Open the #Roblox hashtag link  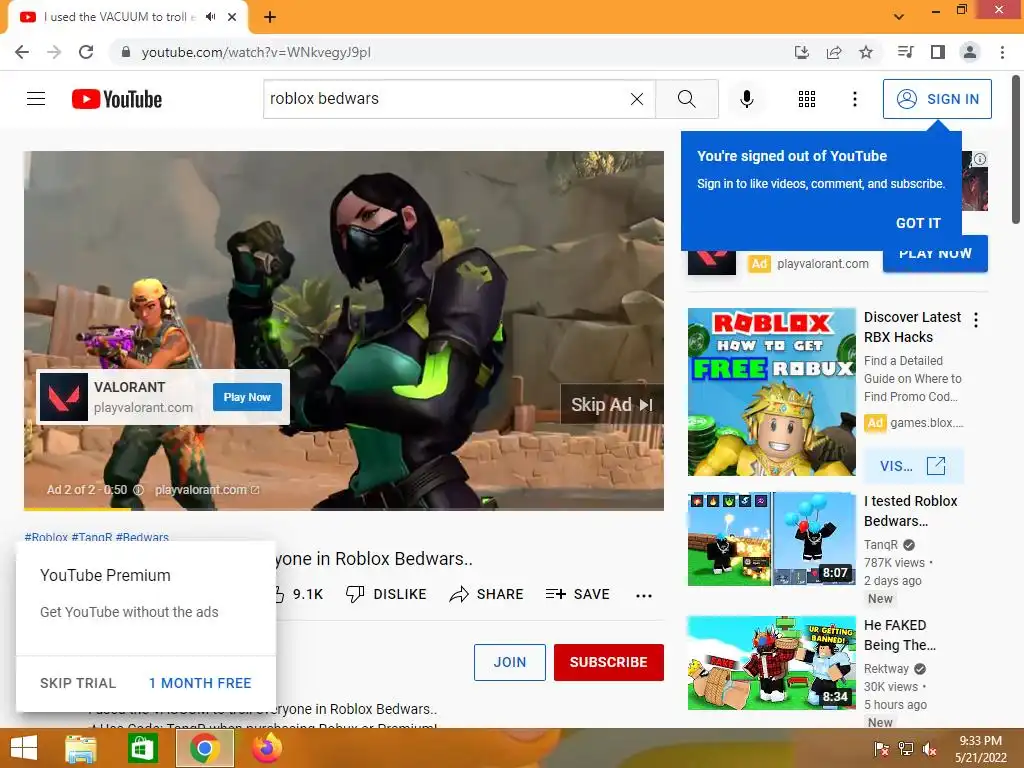46,537
